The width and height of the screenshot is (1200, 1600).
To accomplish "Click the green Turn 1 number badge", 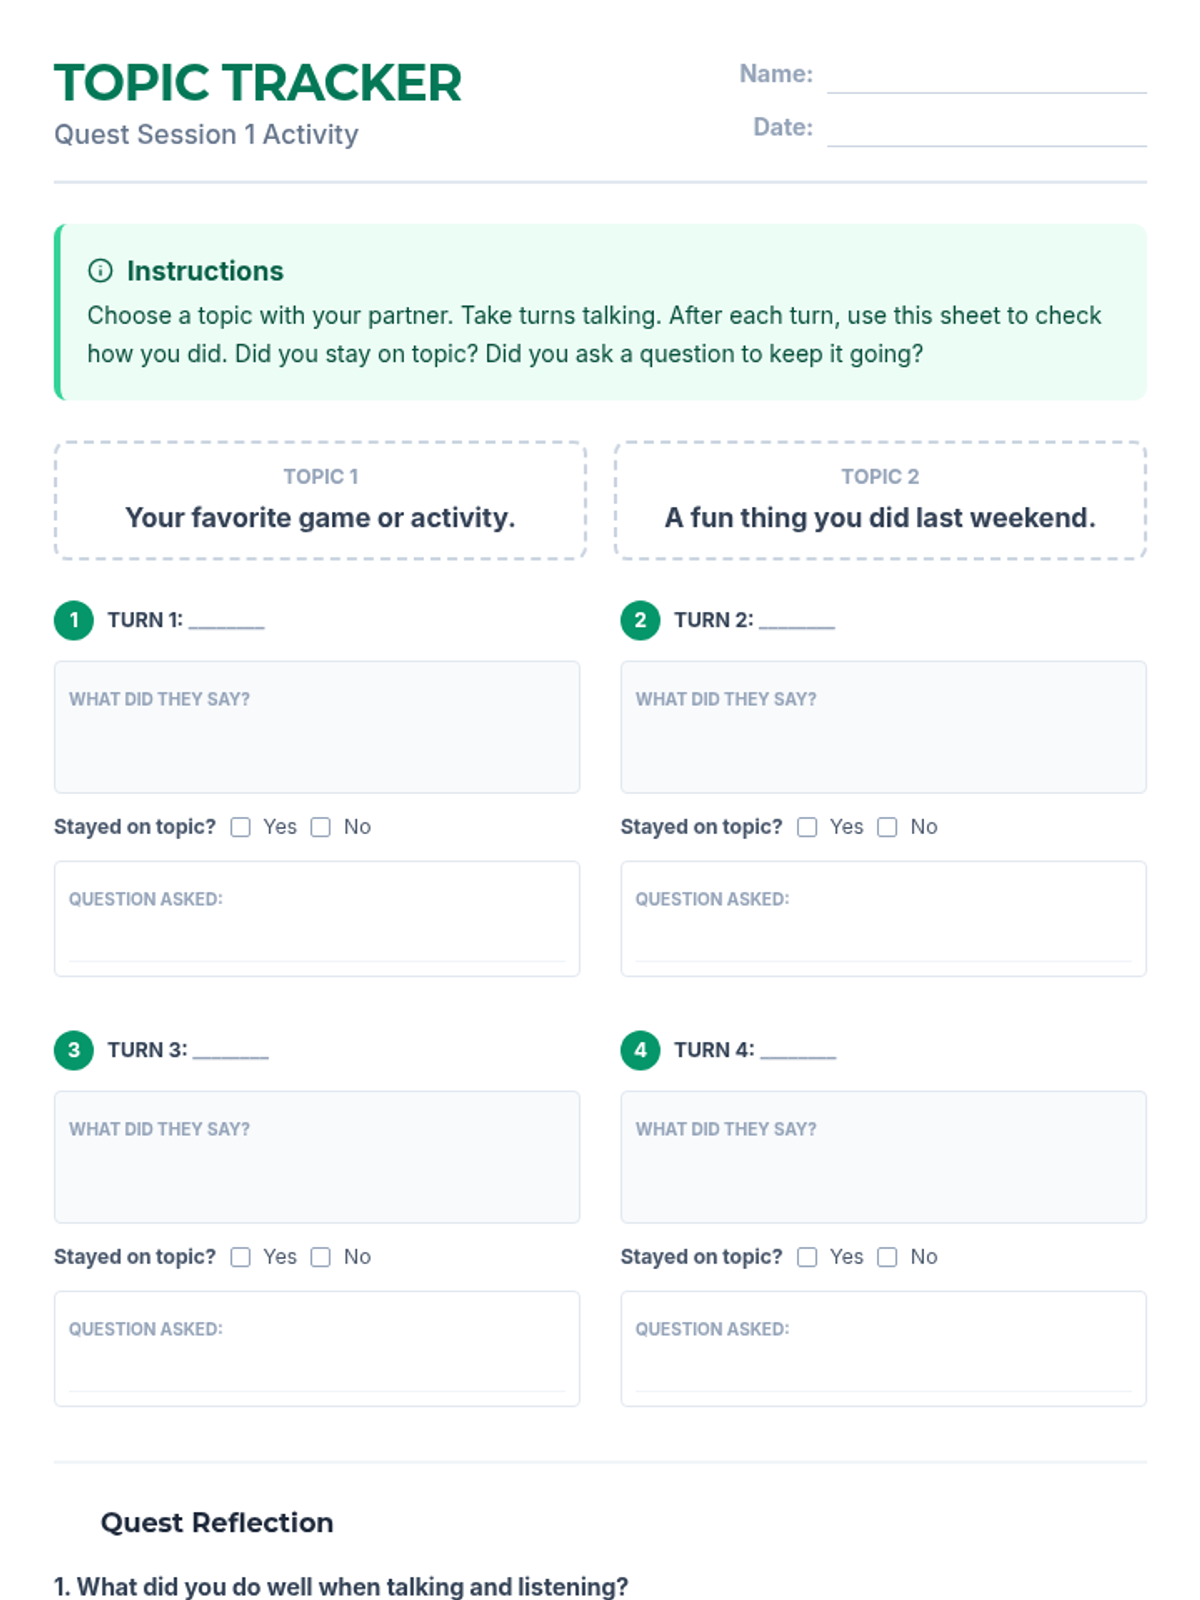I will click(x=74, y=620).
